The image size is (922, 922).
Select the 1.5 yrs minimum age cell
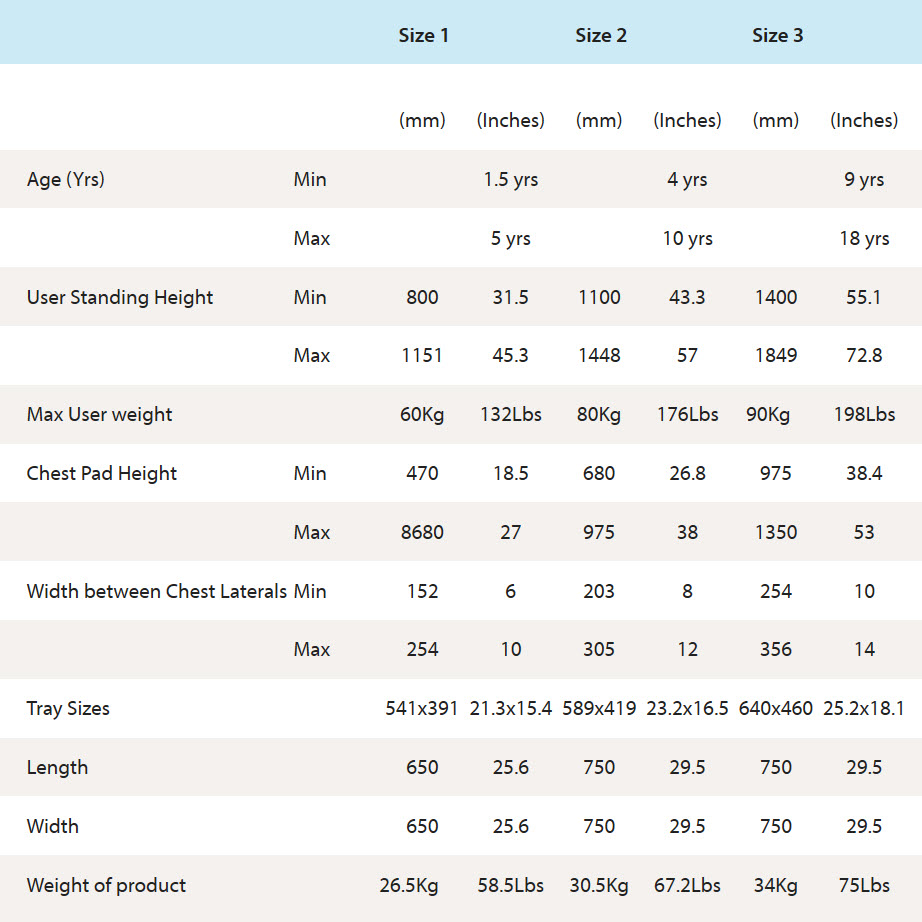[x=511, y=180]
